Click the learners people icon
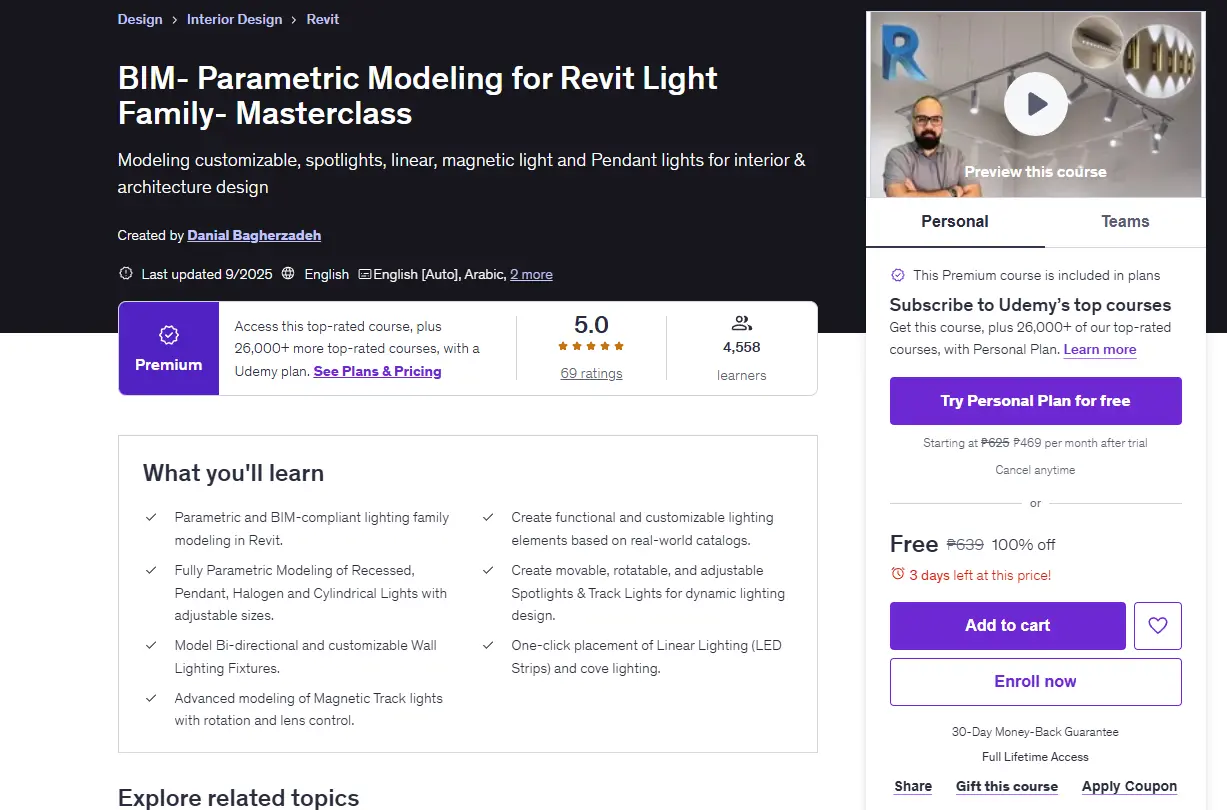1227x810 pixels. (742, 323)
